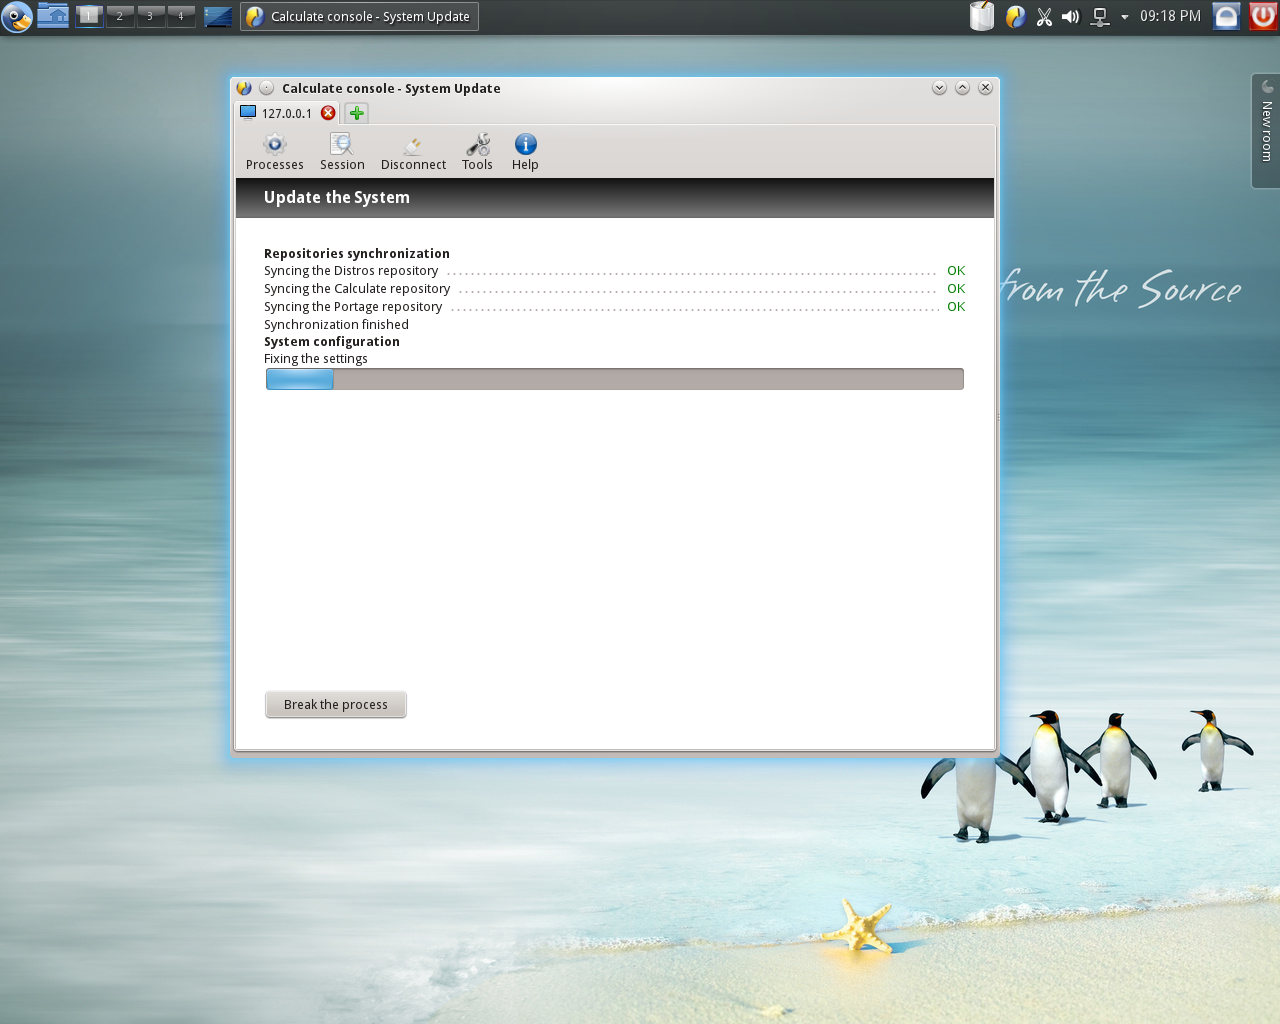The image size is (1280, 1024).
Task: Click the Break the process button
Action: [x=336, y=704]
